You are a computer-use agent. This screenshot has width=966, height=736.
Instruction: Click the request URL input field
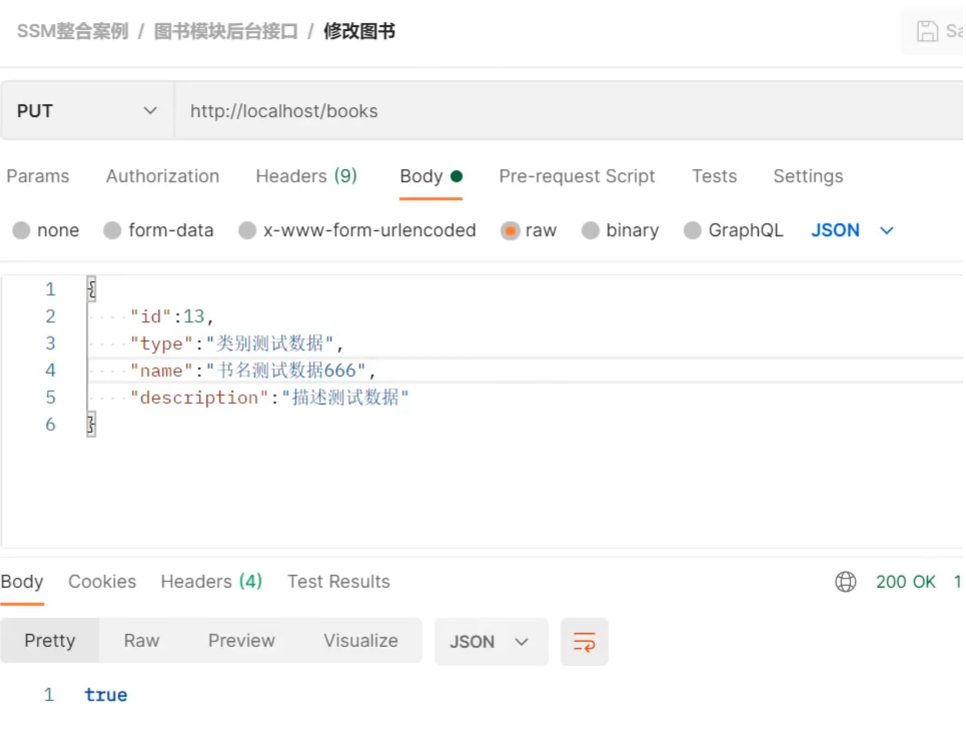click(x=560, y=111)
